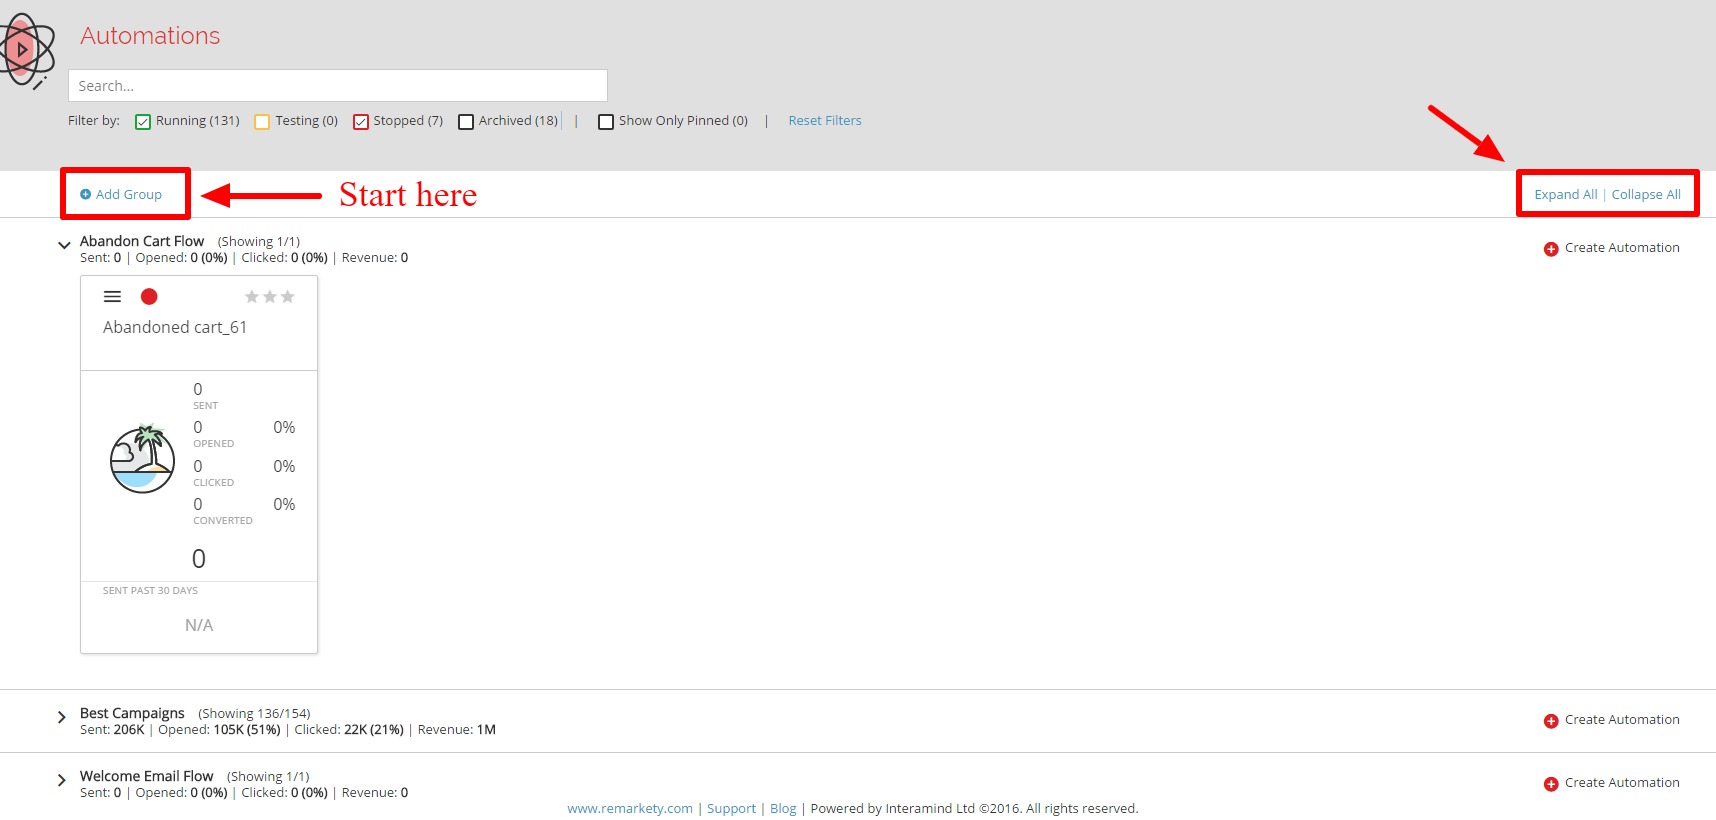Click the red plus icon for Abandon Cart Flow
Screen dimensions: 1716x820
(x=1551, y=249)
